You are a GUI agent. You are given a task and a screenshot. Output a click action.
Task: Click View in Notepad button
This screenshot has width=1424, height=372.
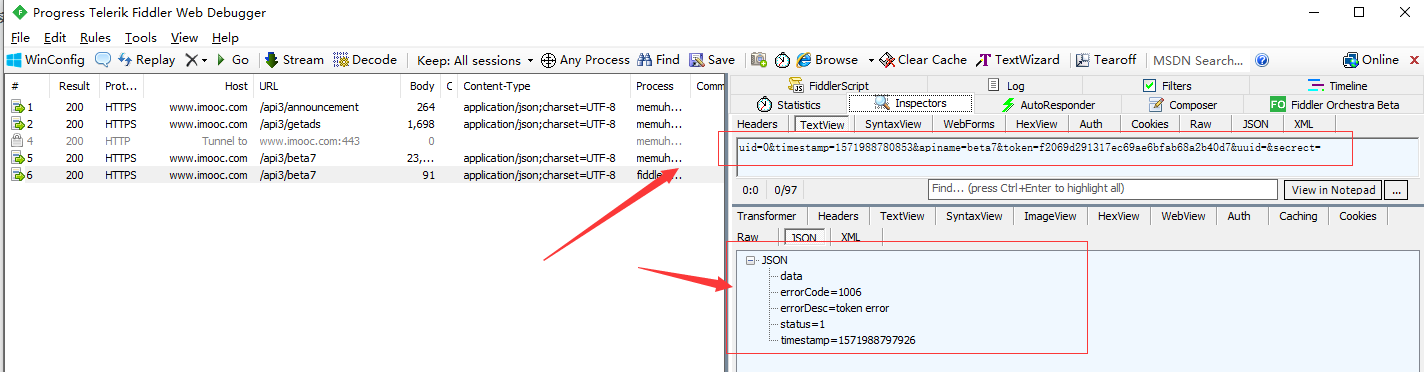1334,190
